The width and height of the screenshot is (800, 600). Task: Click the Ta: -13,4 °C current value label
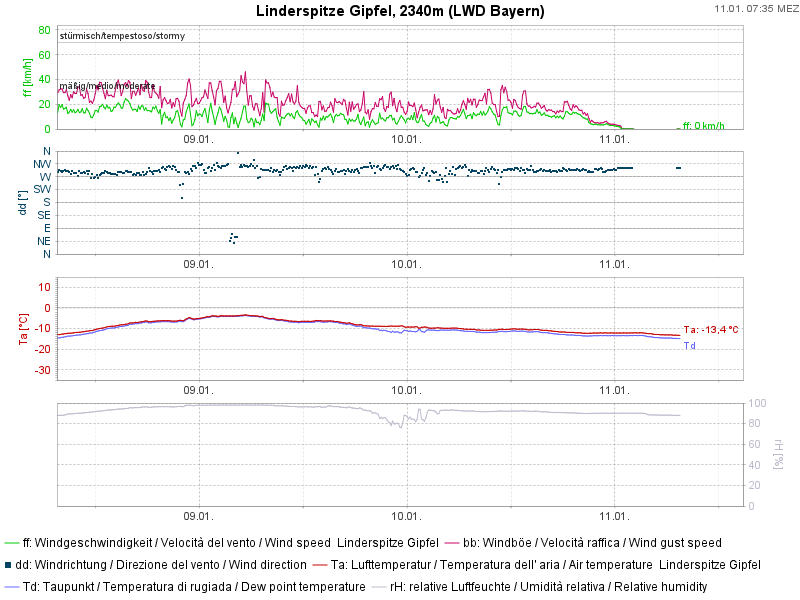[x=711, y=330]
